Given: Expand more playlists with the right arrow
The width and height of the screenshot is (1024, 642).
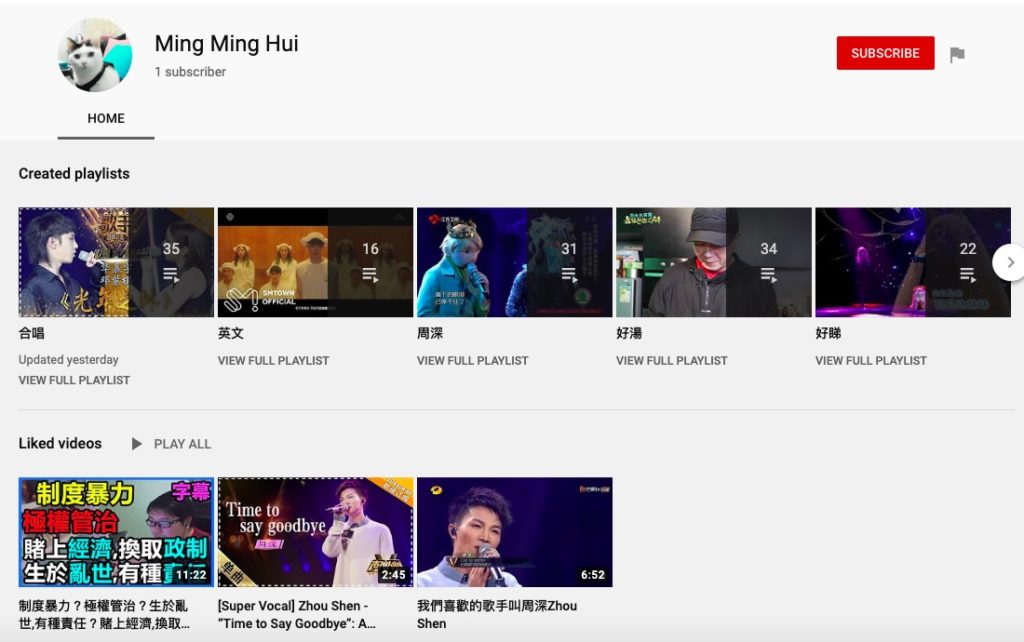Looking at the screenshot, I should click(x=1009, y=262).
